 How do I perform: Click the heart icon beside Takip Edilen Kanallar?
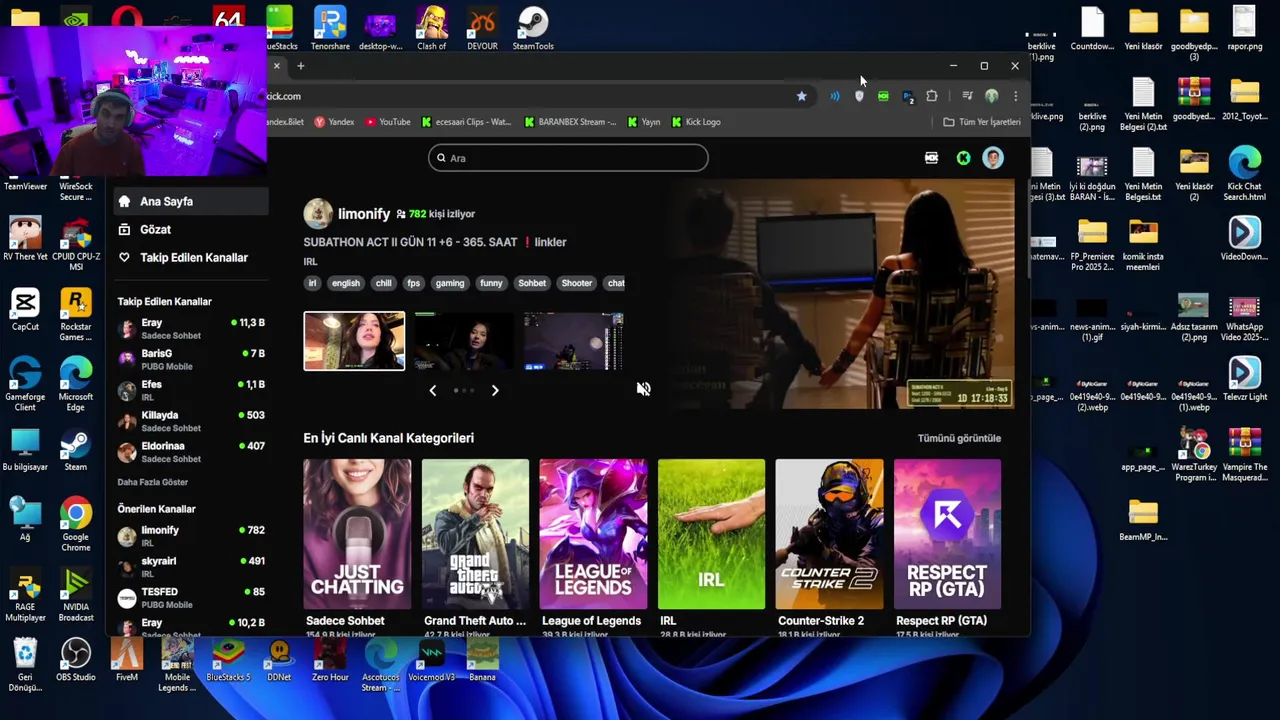coord(124,257)
